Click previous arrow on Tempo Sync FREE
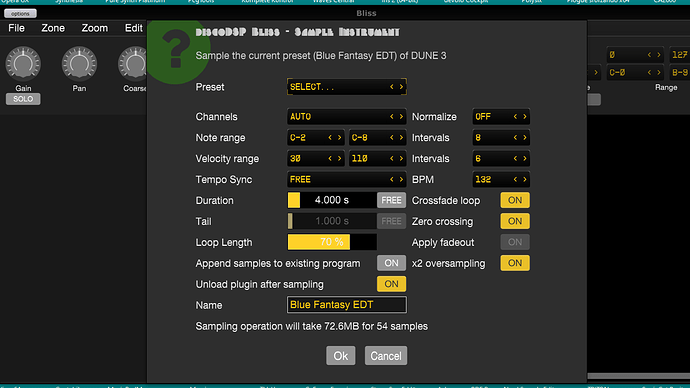Viewport: 690px width, 388px height. coord(392,179)
